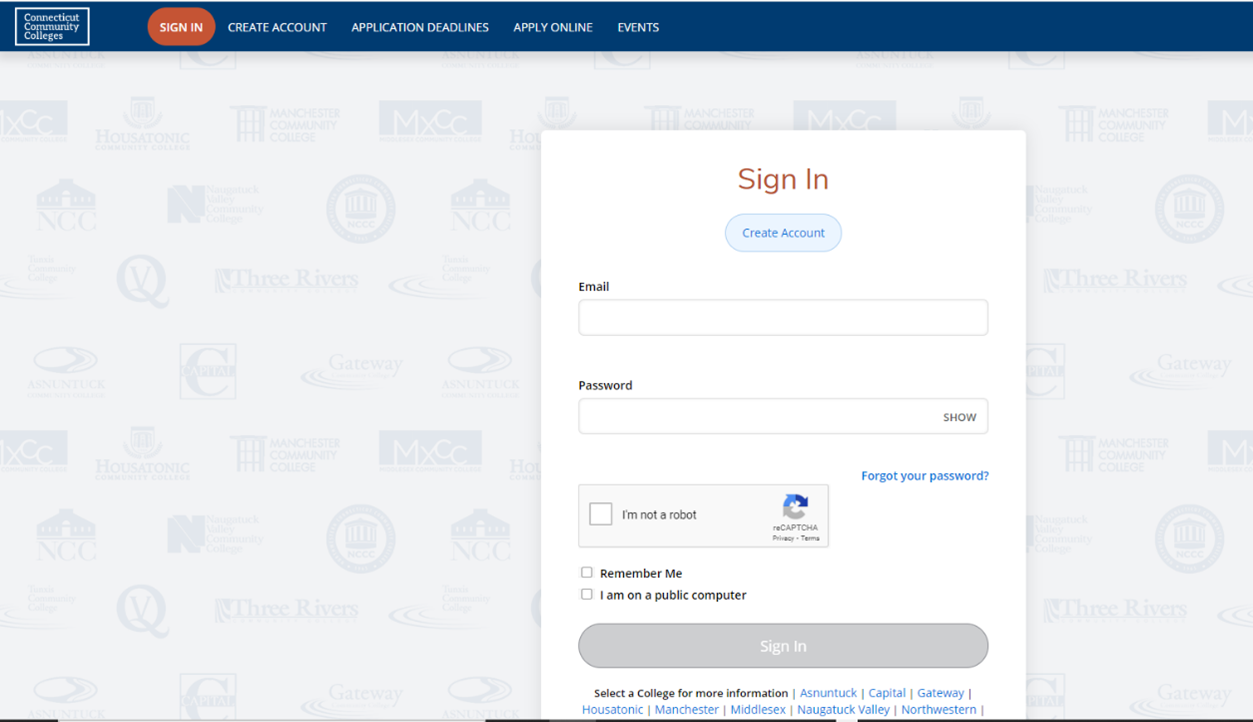Click the reCAPTCHA logo icon
This screenshot has width=1253, height=722.
pyautogui.click(x=795, y=507)
